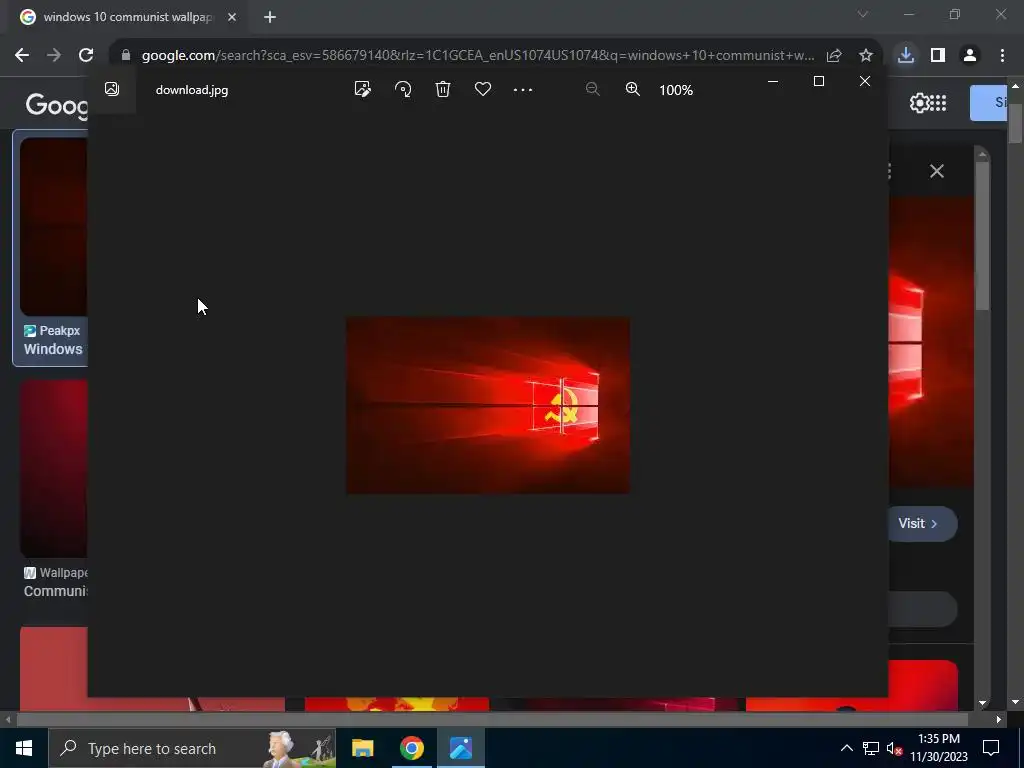Zoom in with the magnifier plus icon

(632, 89)
